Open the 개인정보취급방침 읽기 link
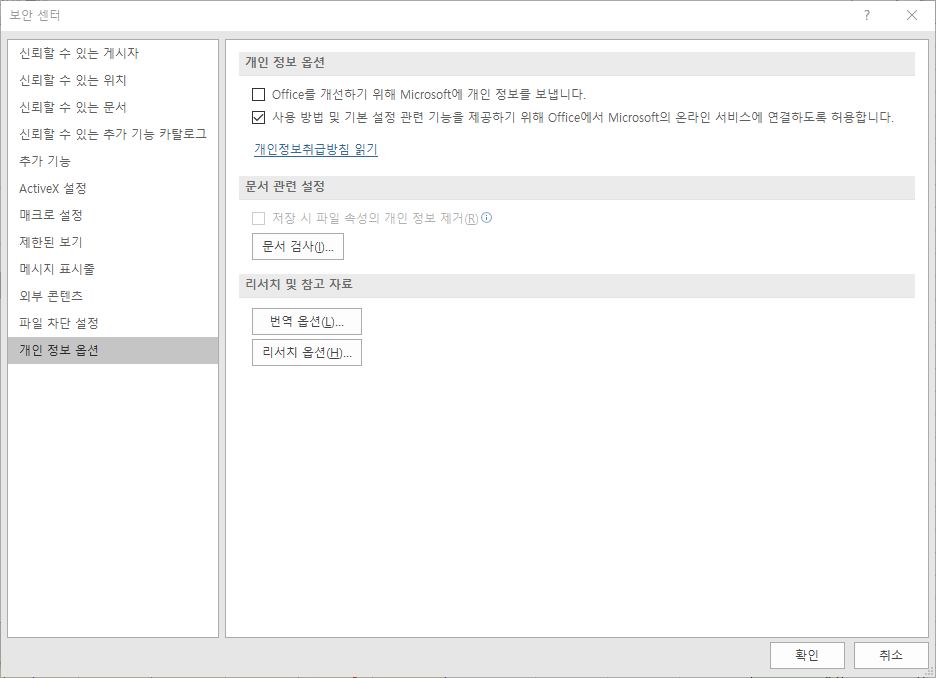 [x=316, y=149]
